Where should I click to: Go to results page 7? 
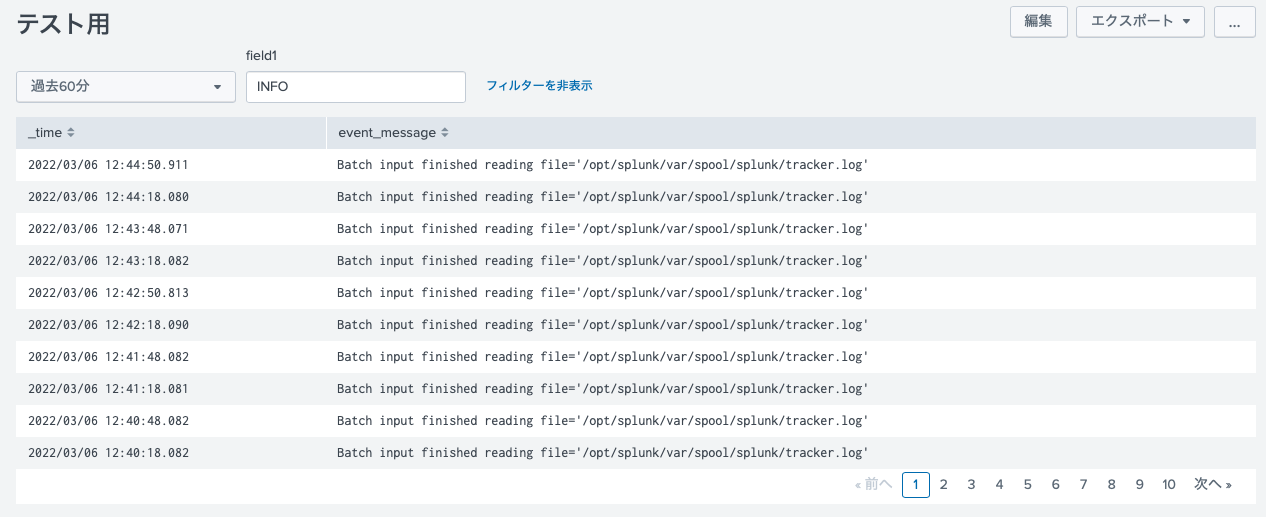(1083, 484)
